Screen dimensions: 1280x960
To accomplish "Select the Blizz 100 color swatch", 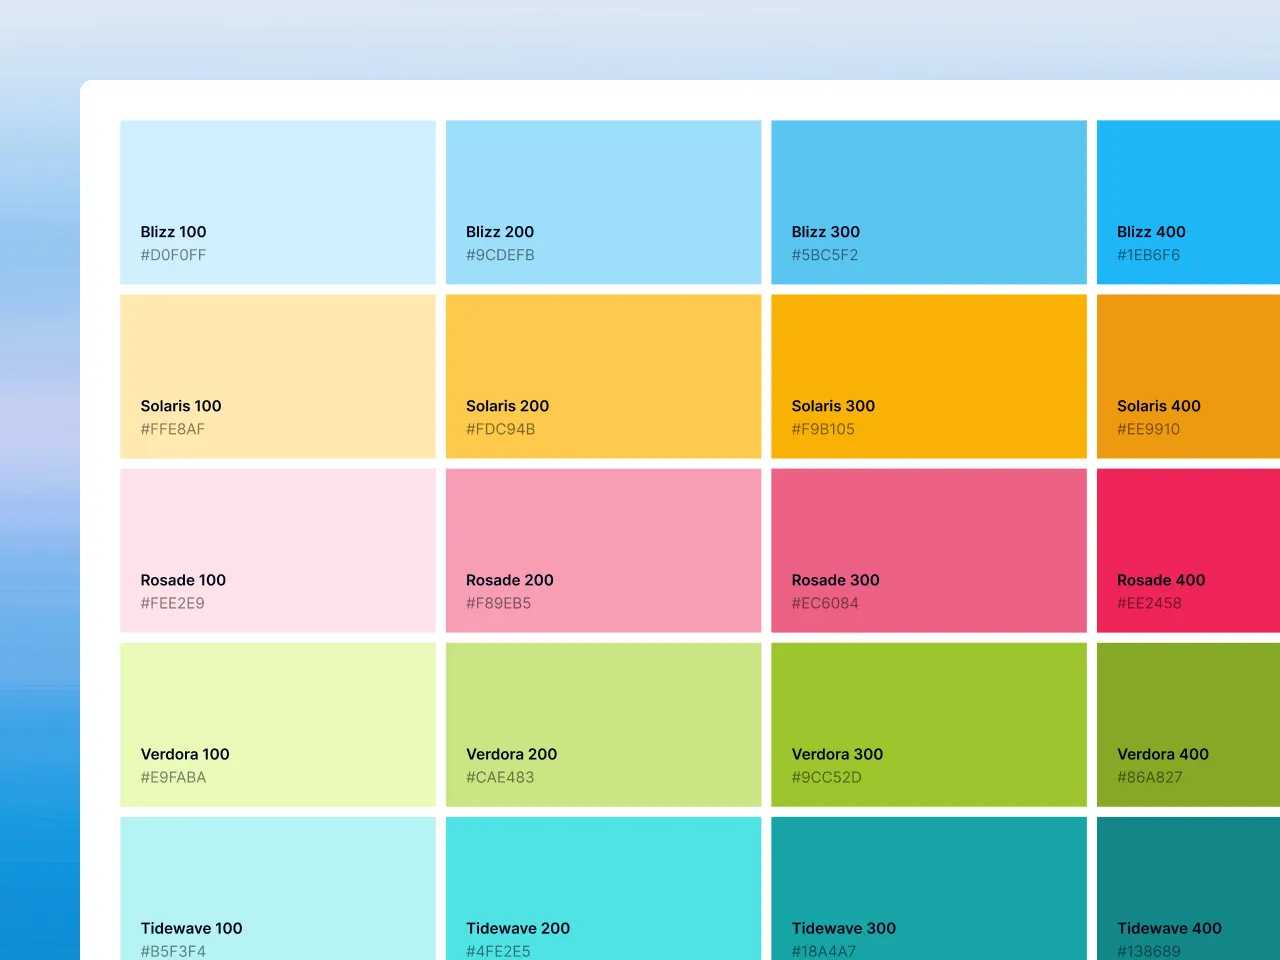I will click(278, 202).
